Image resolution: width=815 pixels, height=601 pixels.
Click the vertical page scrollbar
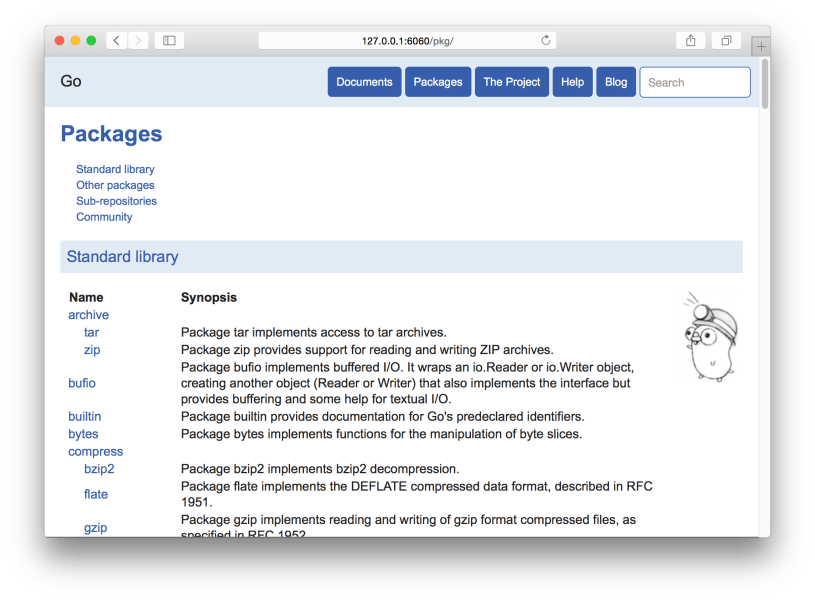pyautogui.click(x=765, y=85)
